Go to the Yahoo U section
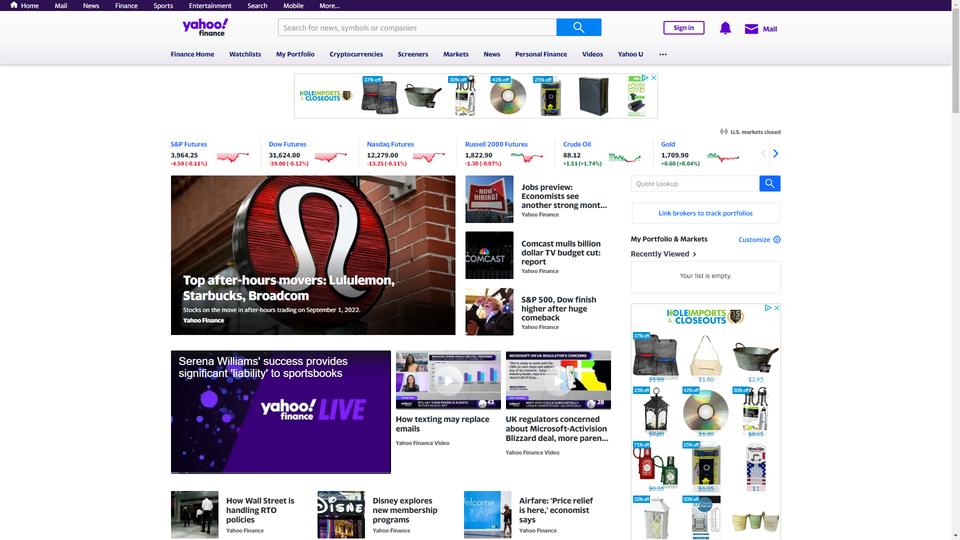Screen dimensions: 960x540 [x=630, y=54]
